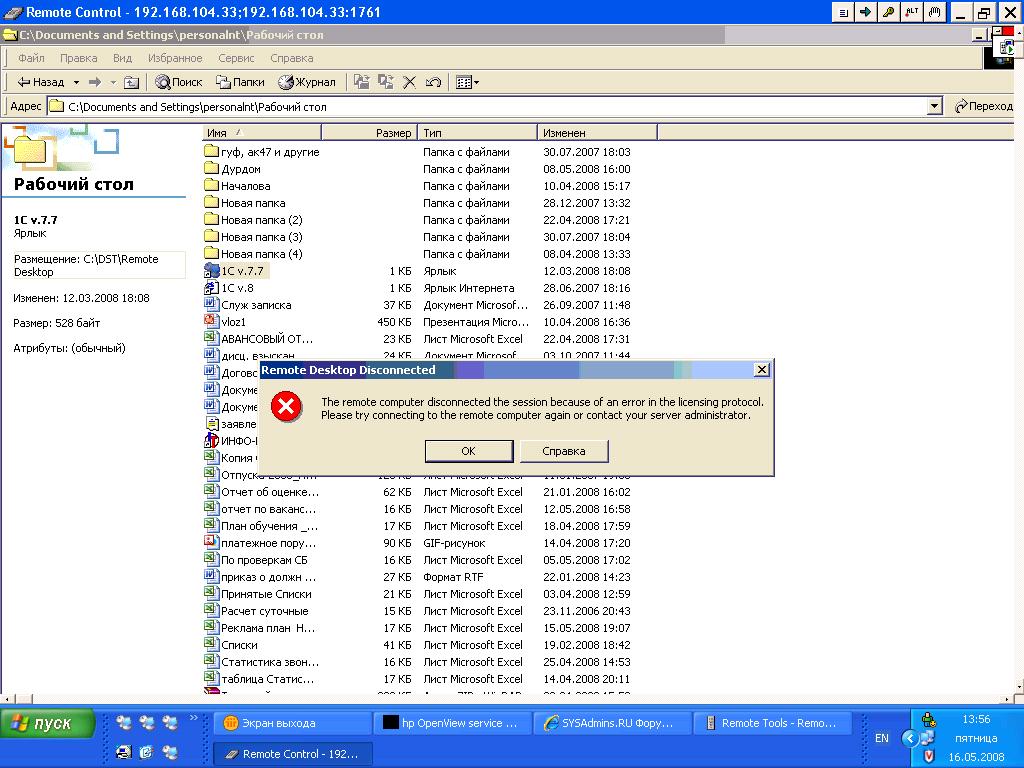
Task: Open the Файл menu
Action: 31,58
